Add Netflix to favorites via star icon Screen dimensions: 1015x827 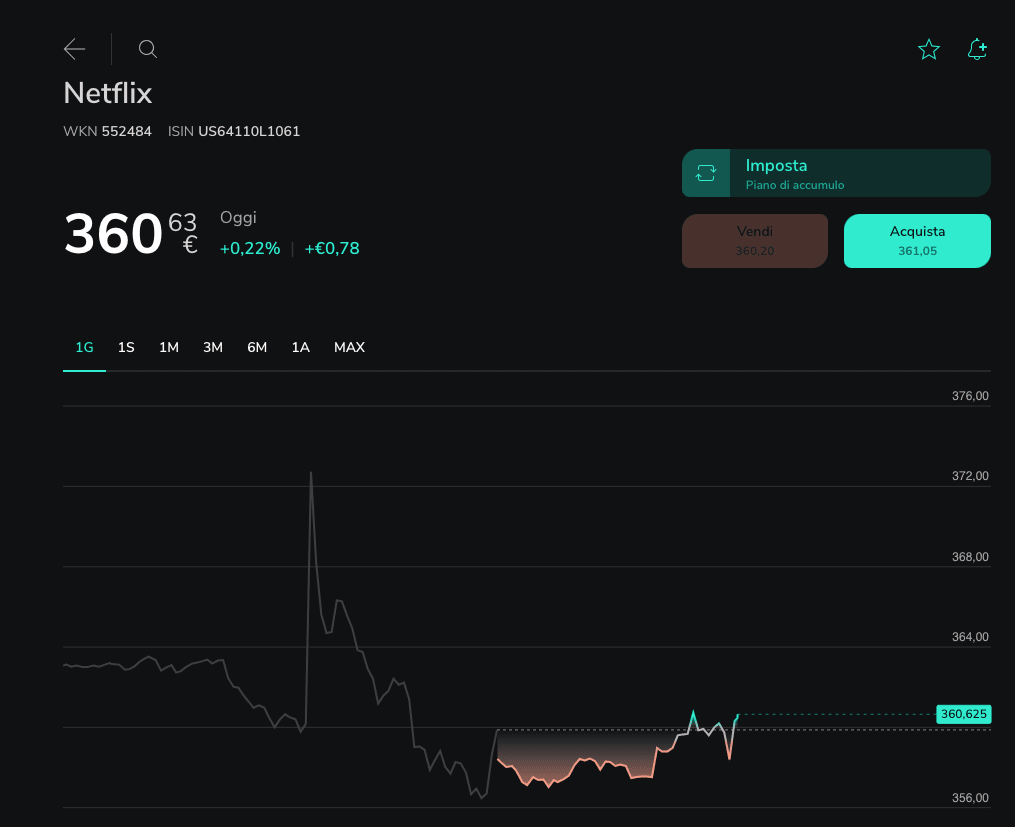(x=929, y=49)
